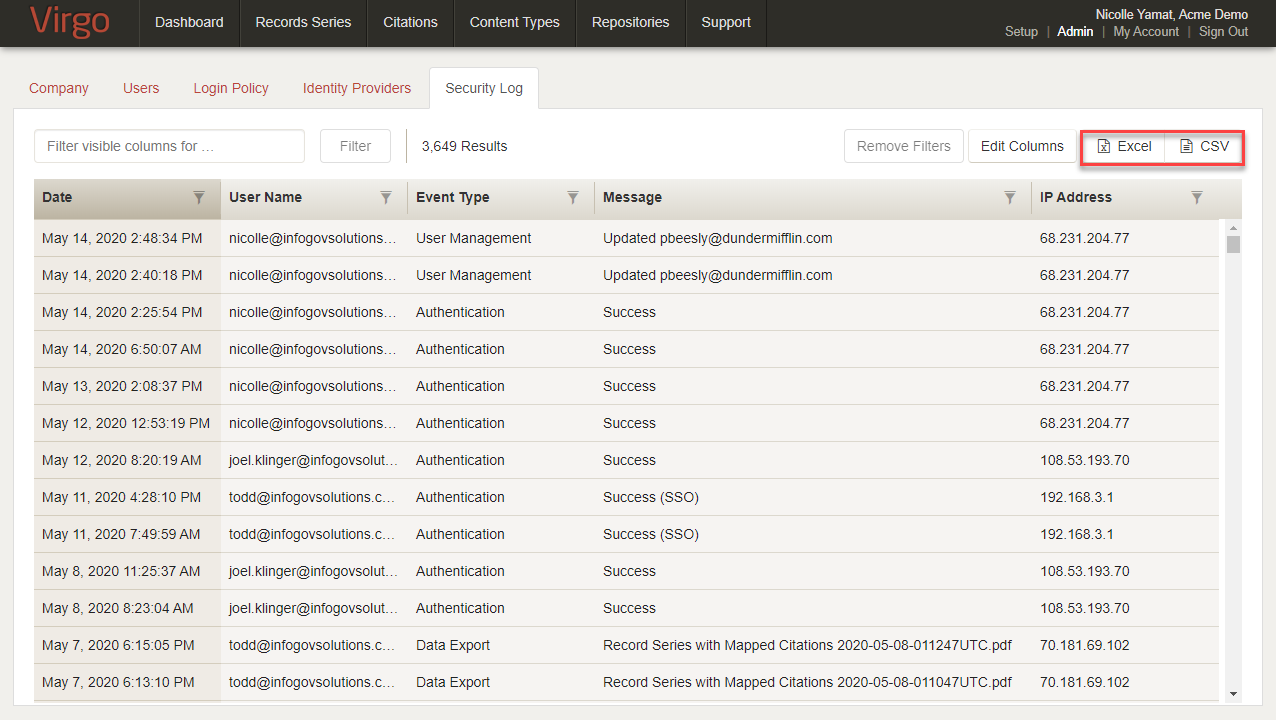Open the Records Series menu

(x=303, y=22)
